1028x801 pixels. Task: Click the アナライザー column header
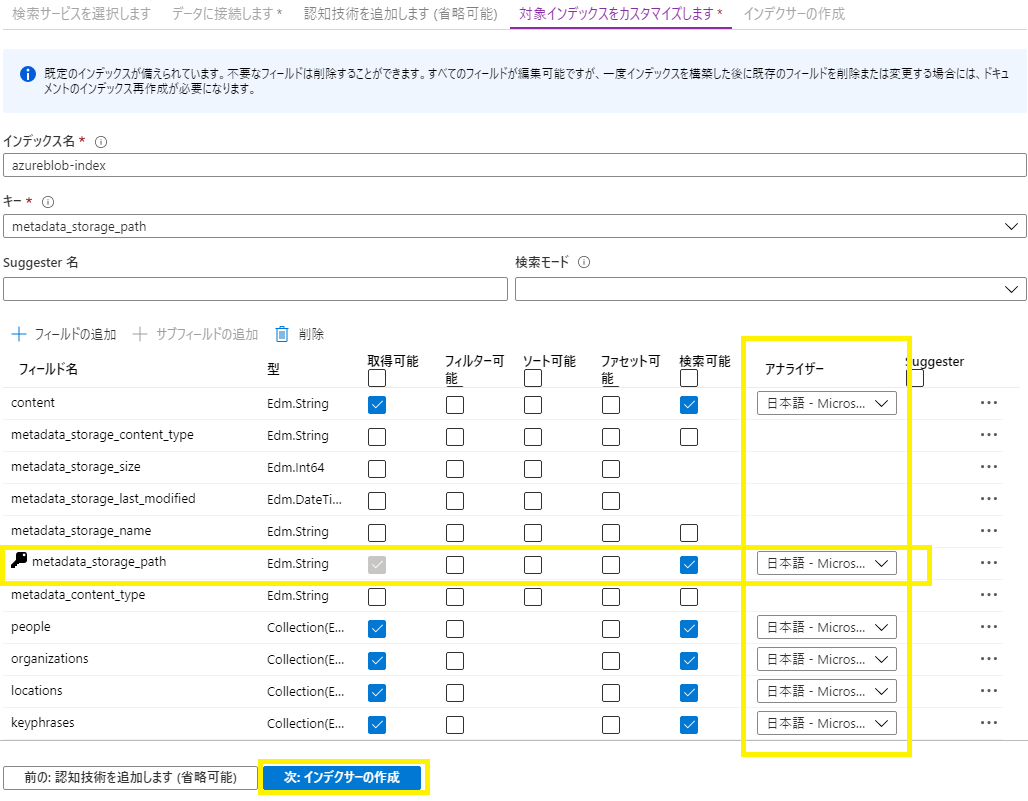pos(794,369)
